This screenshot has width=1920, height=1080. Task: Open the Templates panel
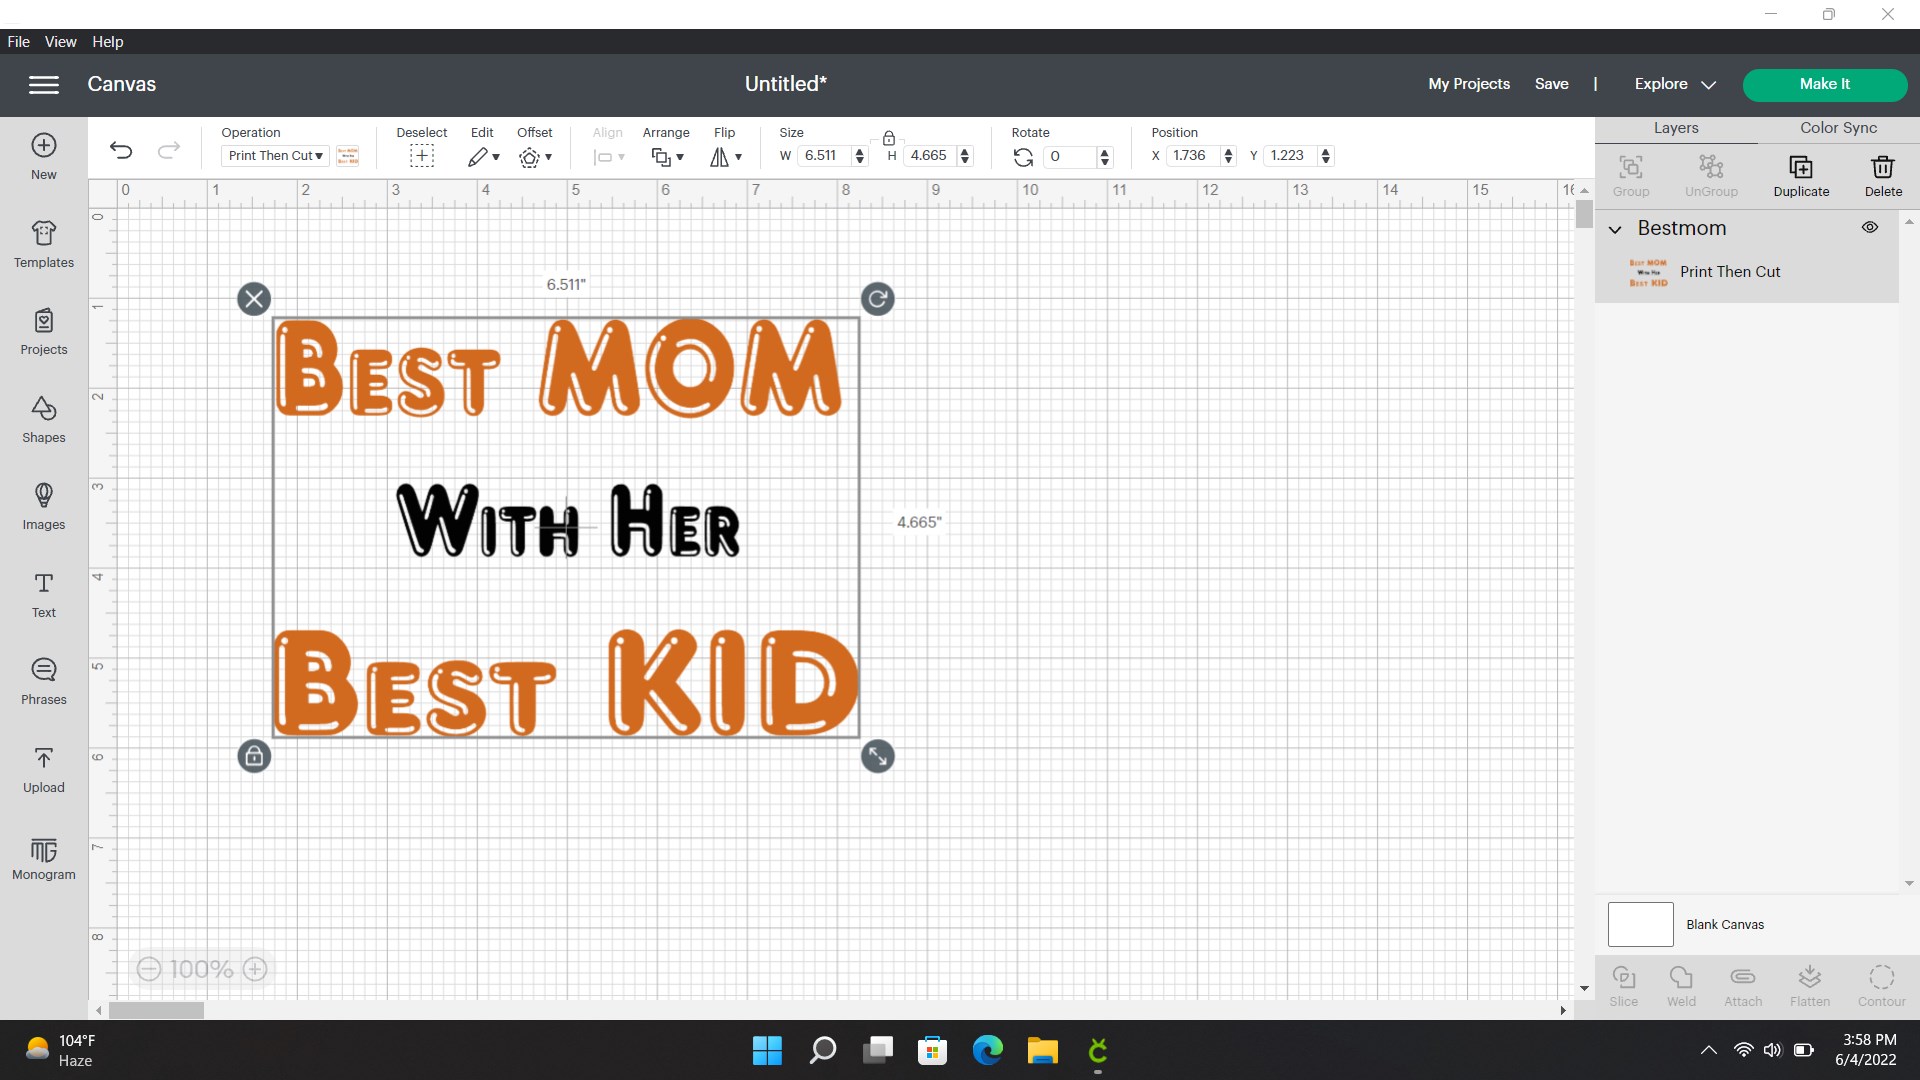pos(44,244)
